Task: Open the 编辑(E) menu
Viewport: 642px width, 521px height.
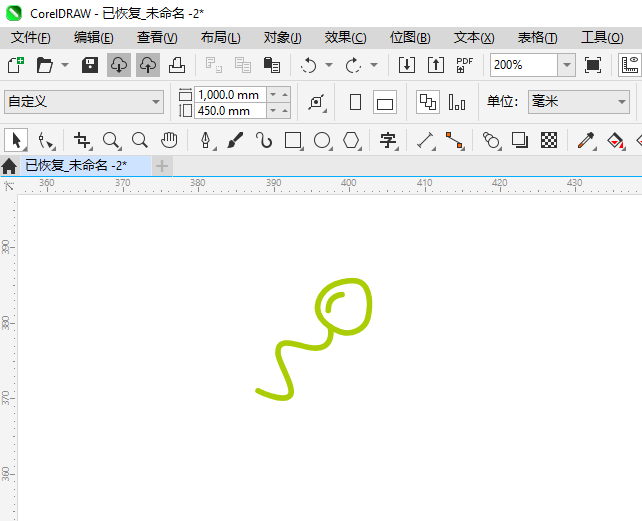Action: point(94,38)
